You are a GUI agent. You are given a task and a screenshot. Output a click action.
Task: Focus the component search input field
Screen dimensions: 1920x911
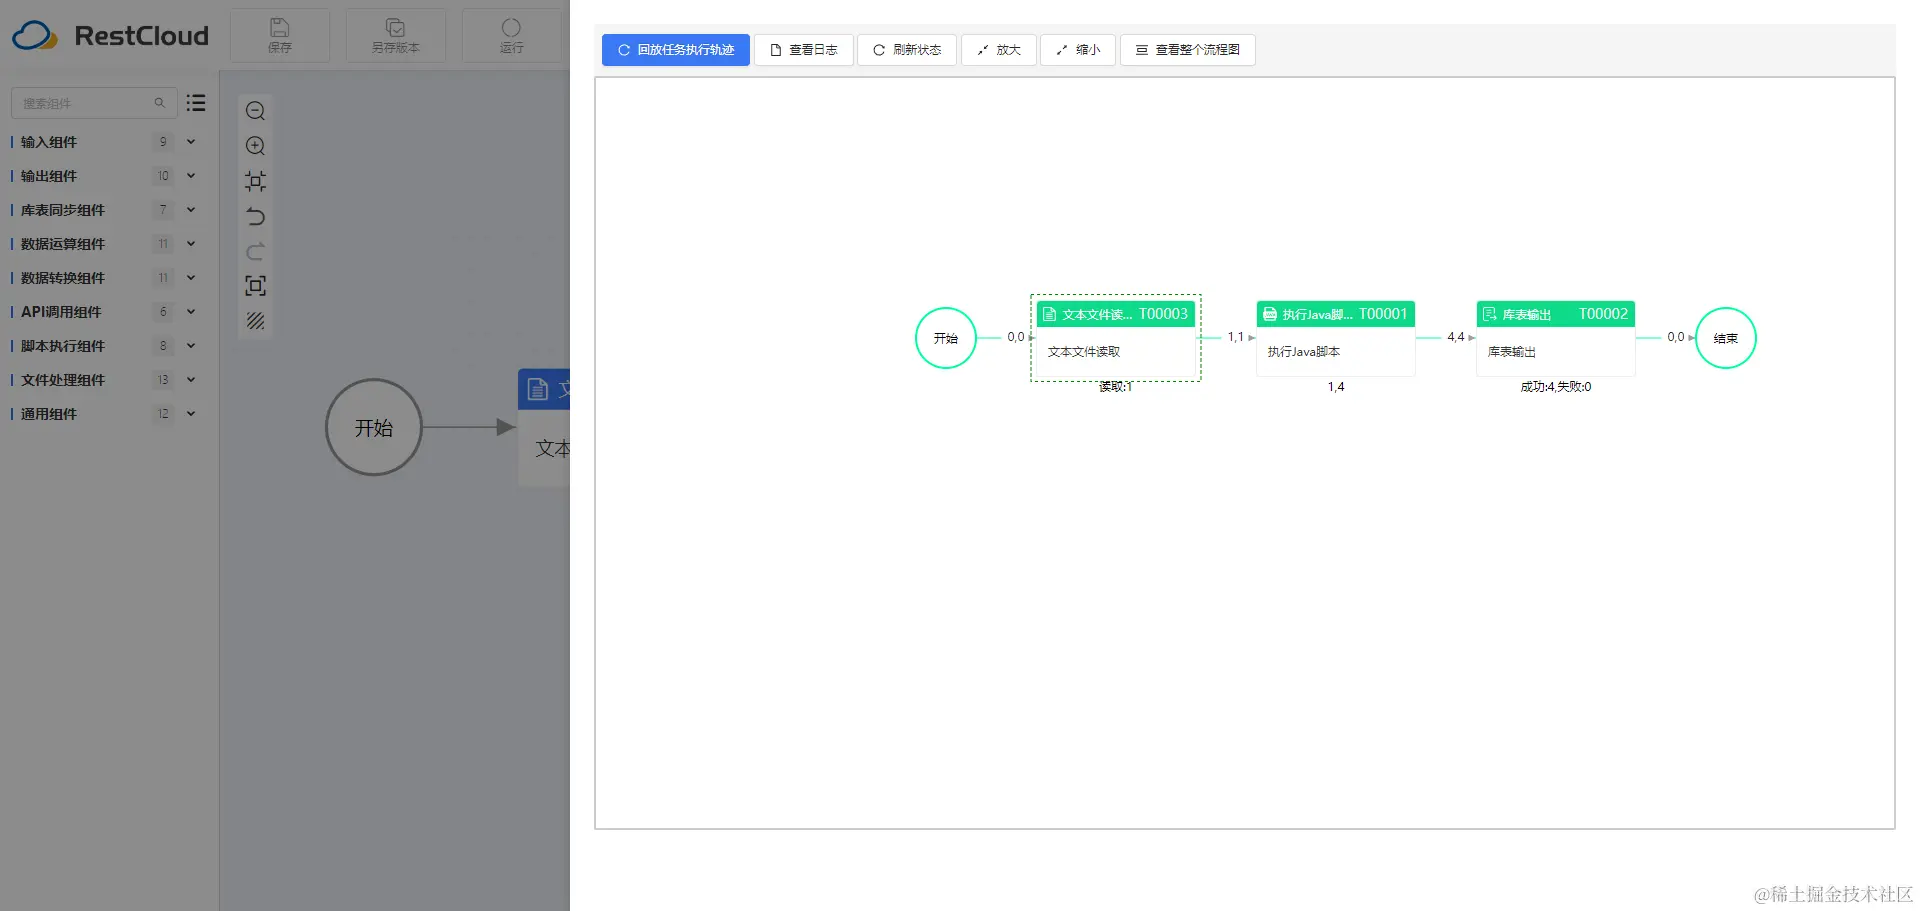tap(94, 103)
